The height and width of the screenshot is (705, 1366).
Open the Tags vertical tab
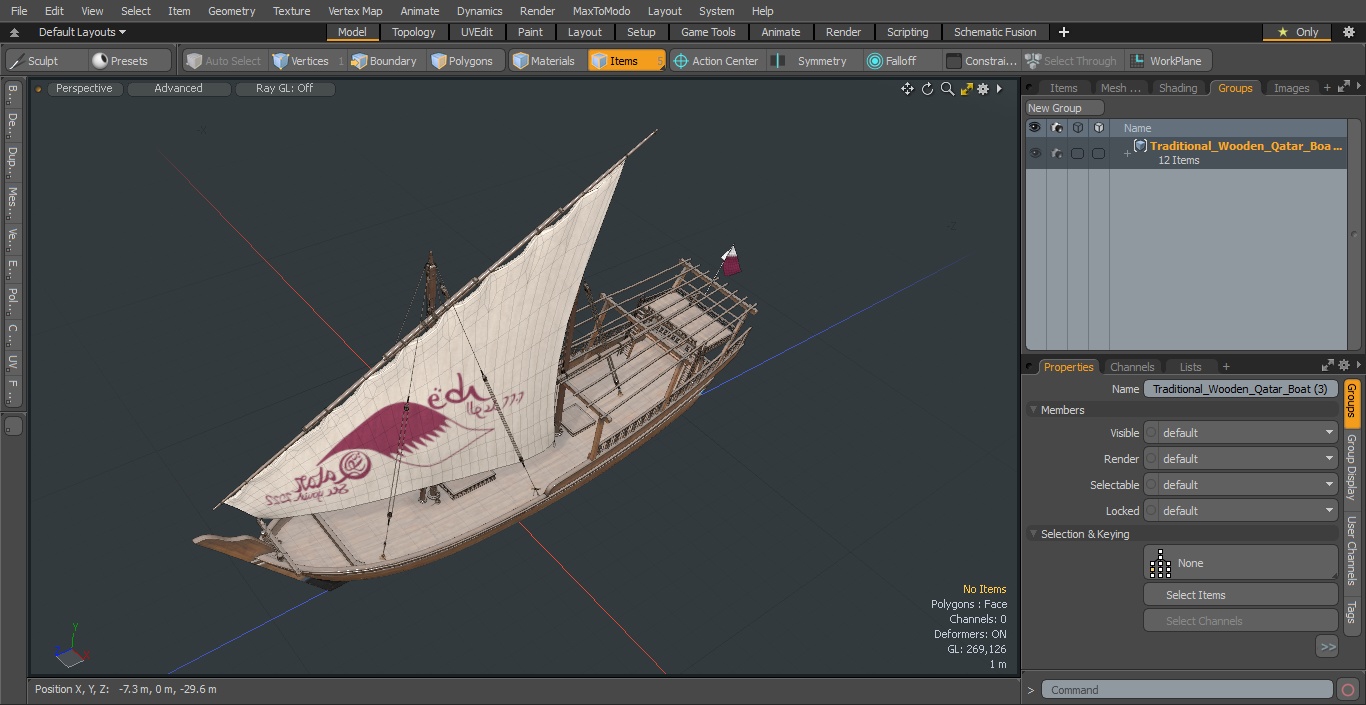(1352, 611)
